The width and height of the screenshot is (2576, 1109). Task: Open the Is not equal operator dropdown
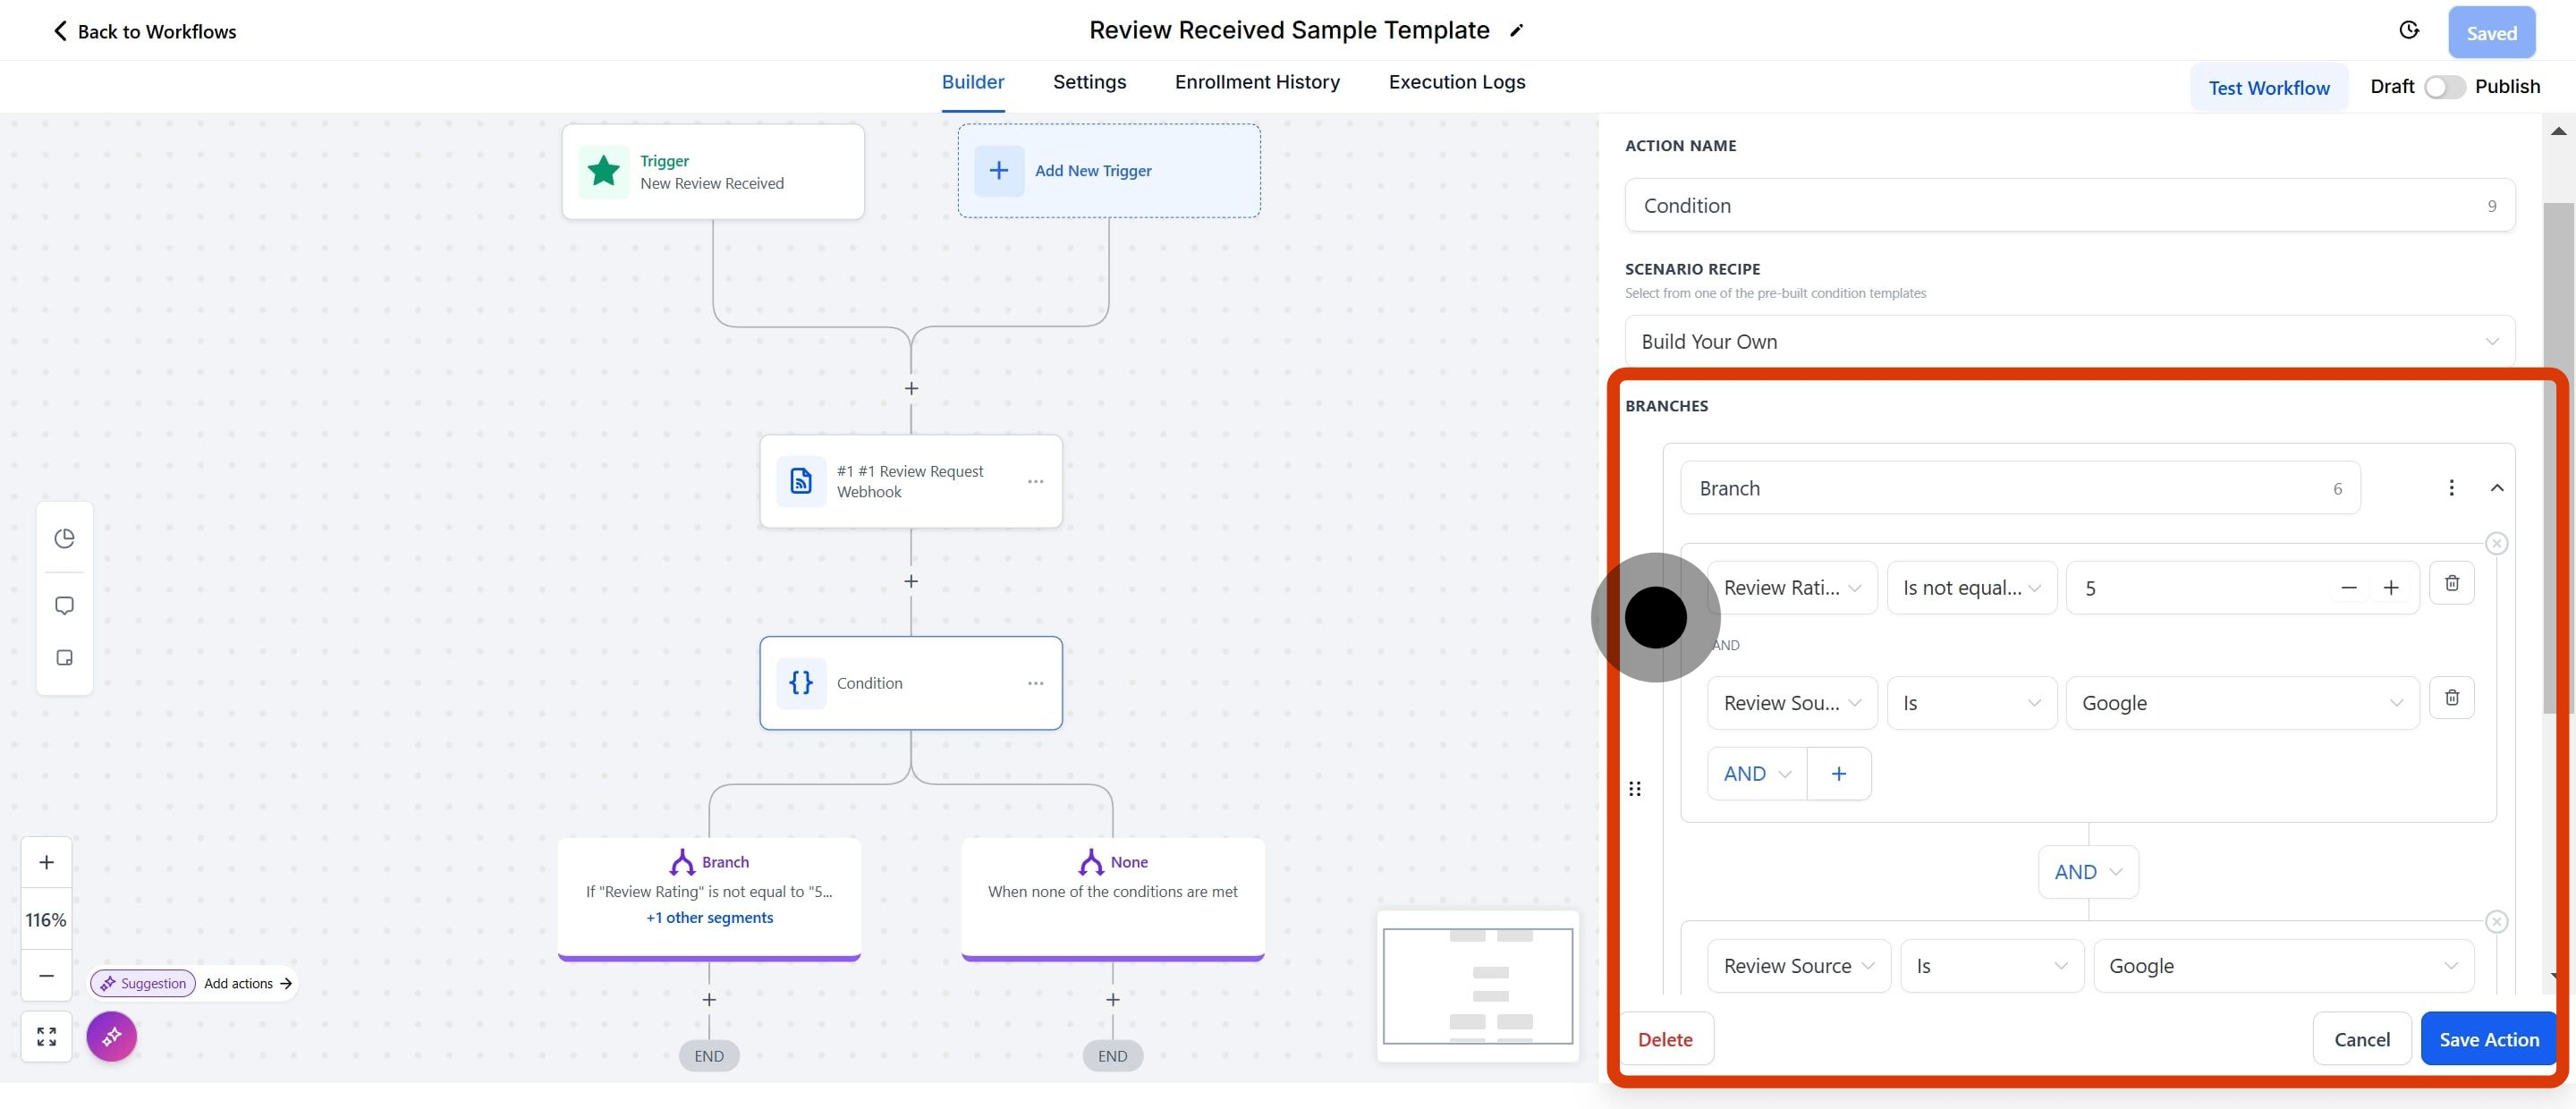1970,588
